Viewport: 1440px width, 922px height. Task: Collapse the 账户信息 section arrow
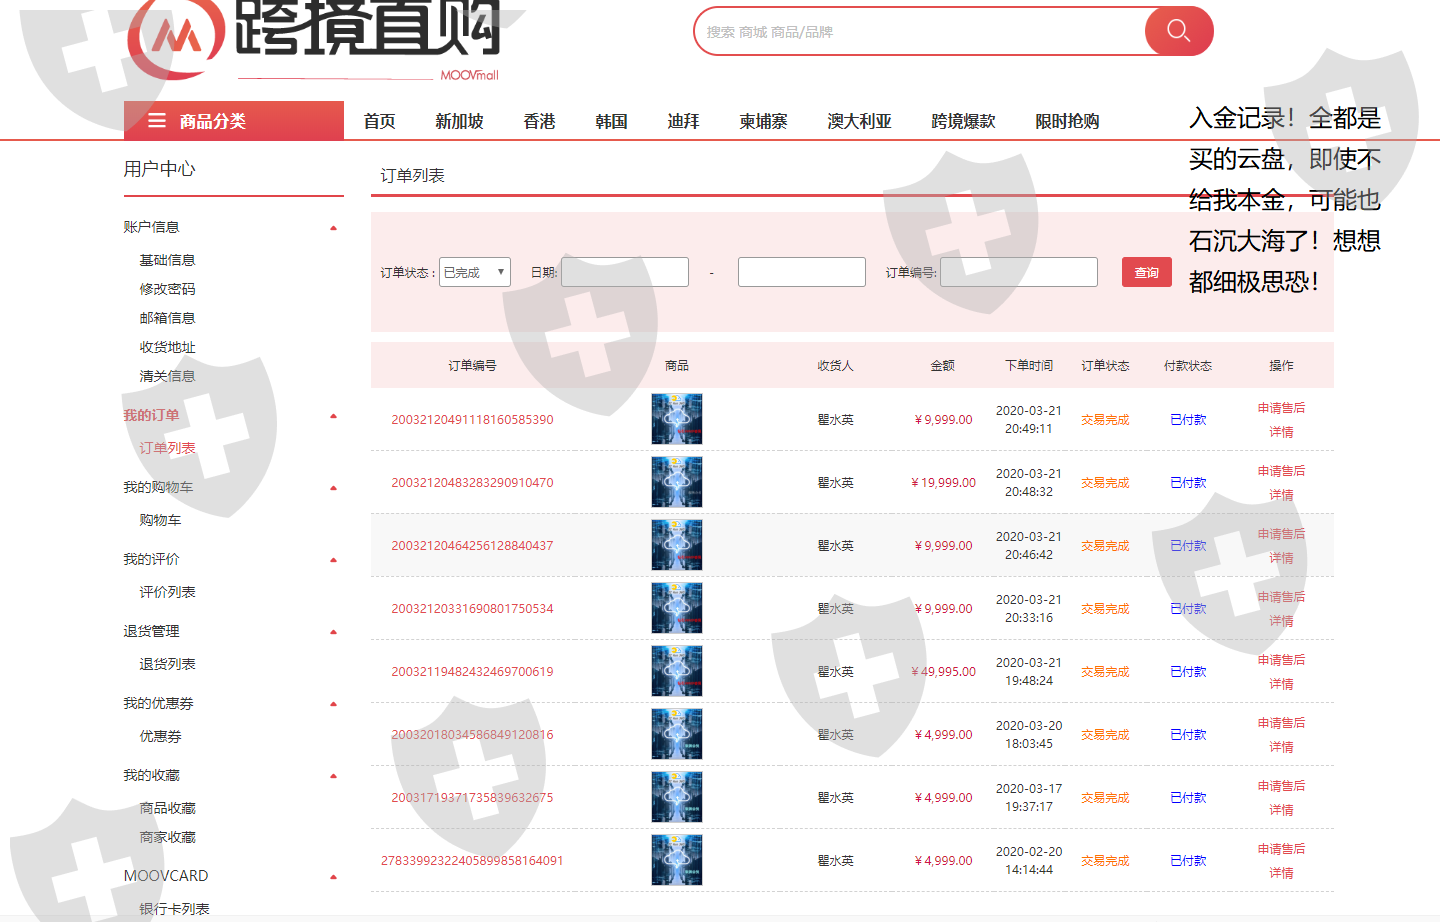pyautogui.click(x=334, y=228)
